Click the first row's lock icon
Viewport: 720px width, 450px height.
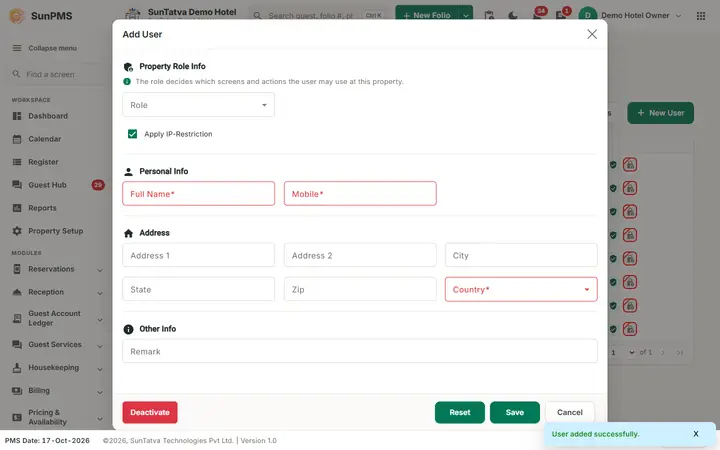[x=630, y=164]
